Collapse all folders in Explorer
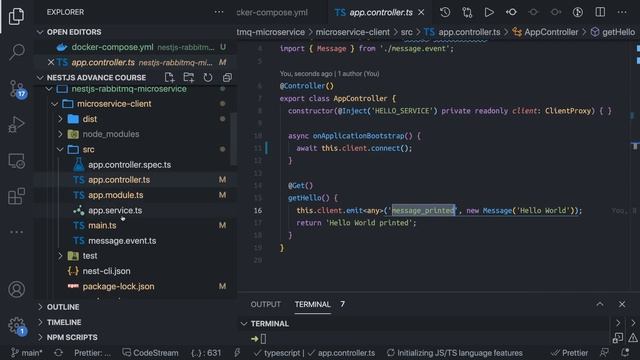 click(227, 77)
